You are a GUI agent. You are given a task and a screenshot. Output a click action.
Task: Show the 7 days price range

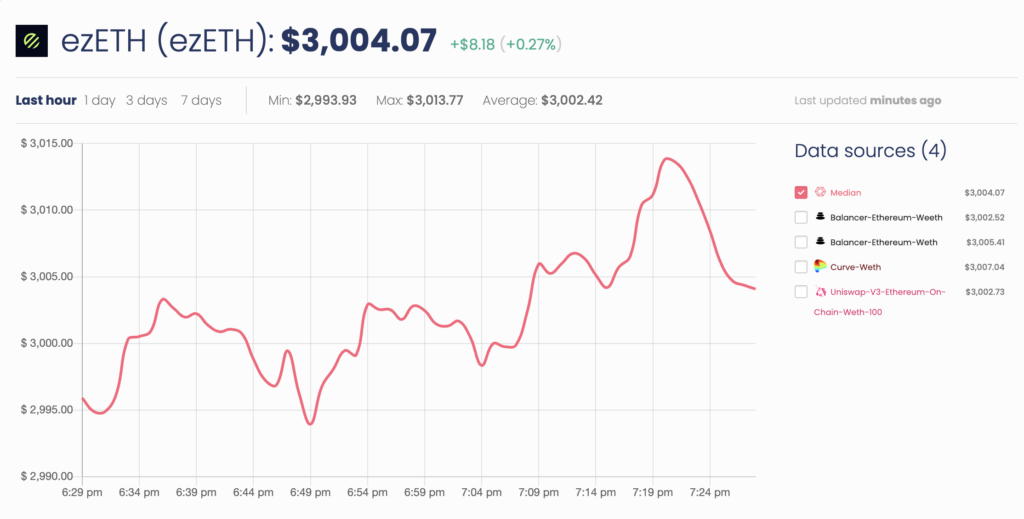click(x=201, y=100)
